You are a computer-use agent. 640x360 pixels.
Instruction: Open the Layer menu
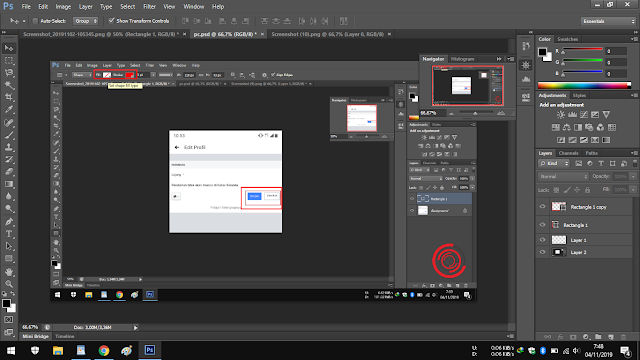tap(85, 7)
